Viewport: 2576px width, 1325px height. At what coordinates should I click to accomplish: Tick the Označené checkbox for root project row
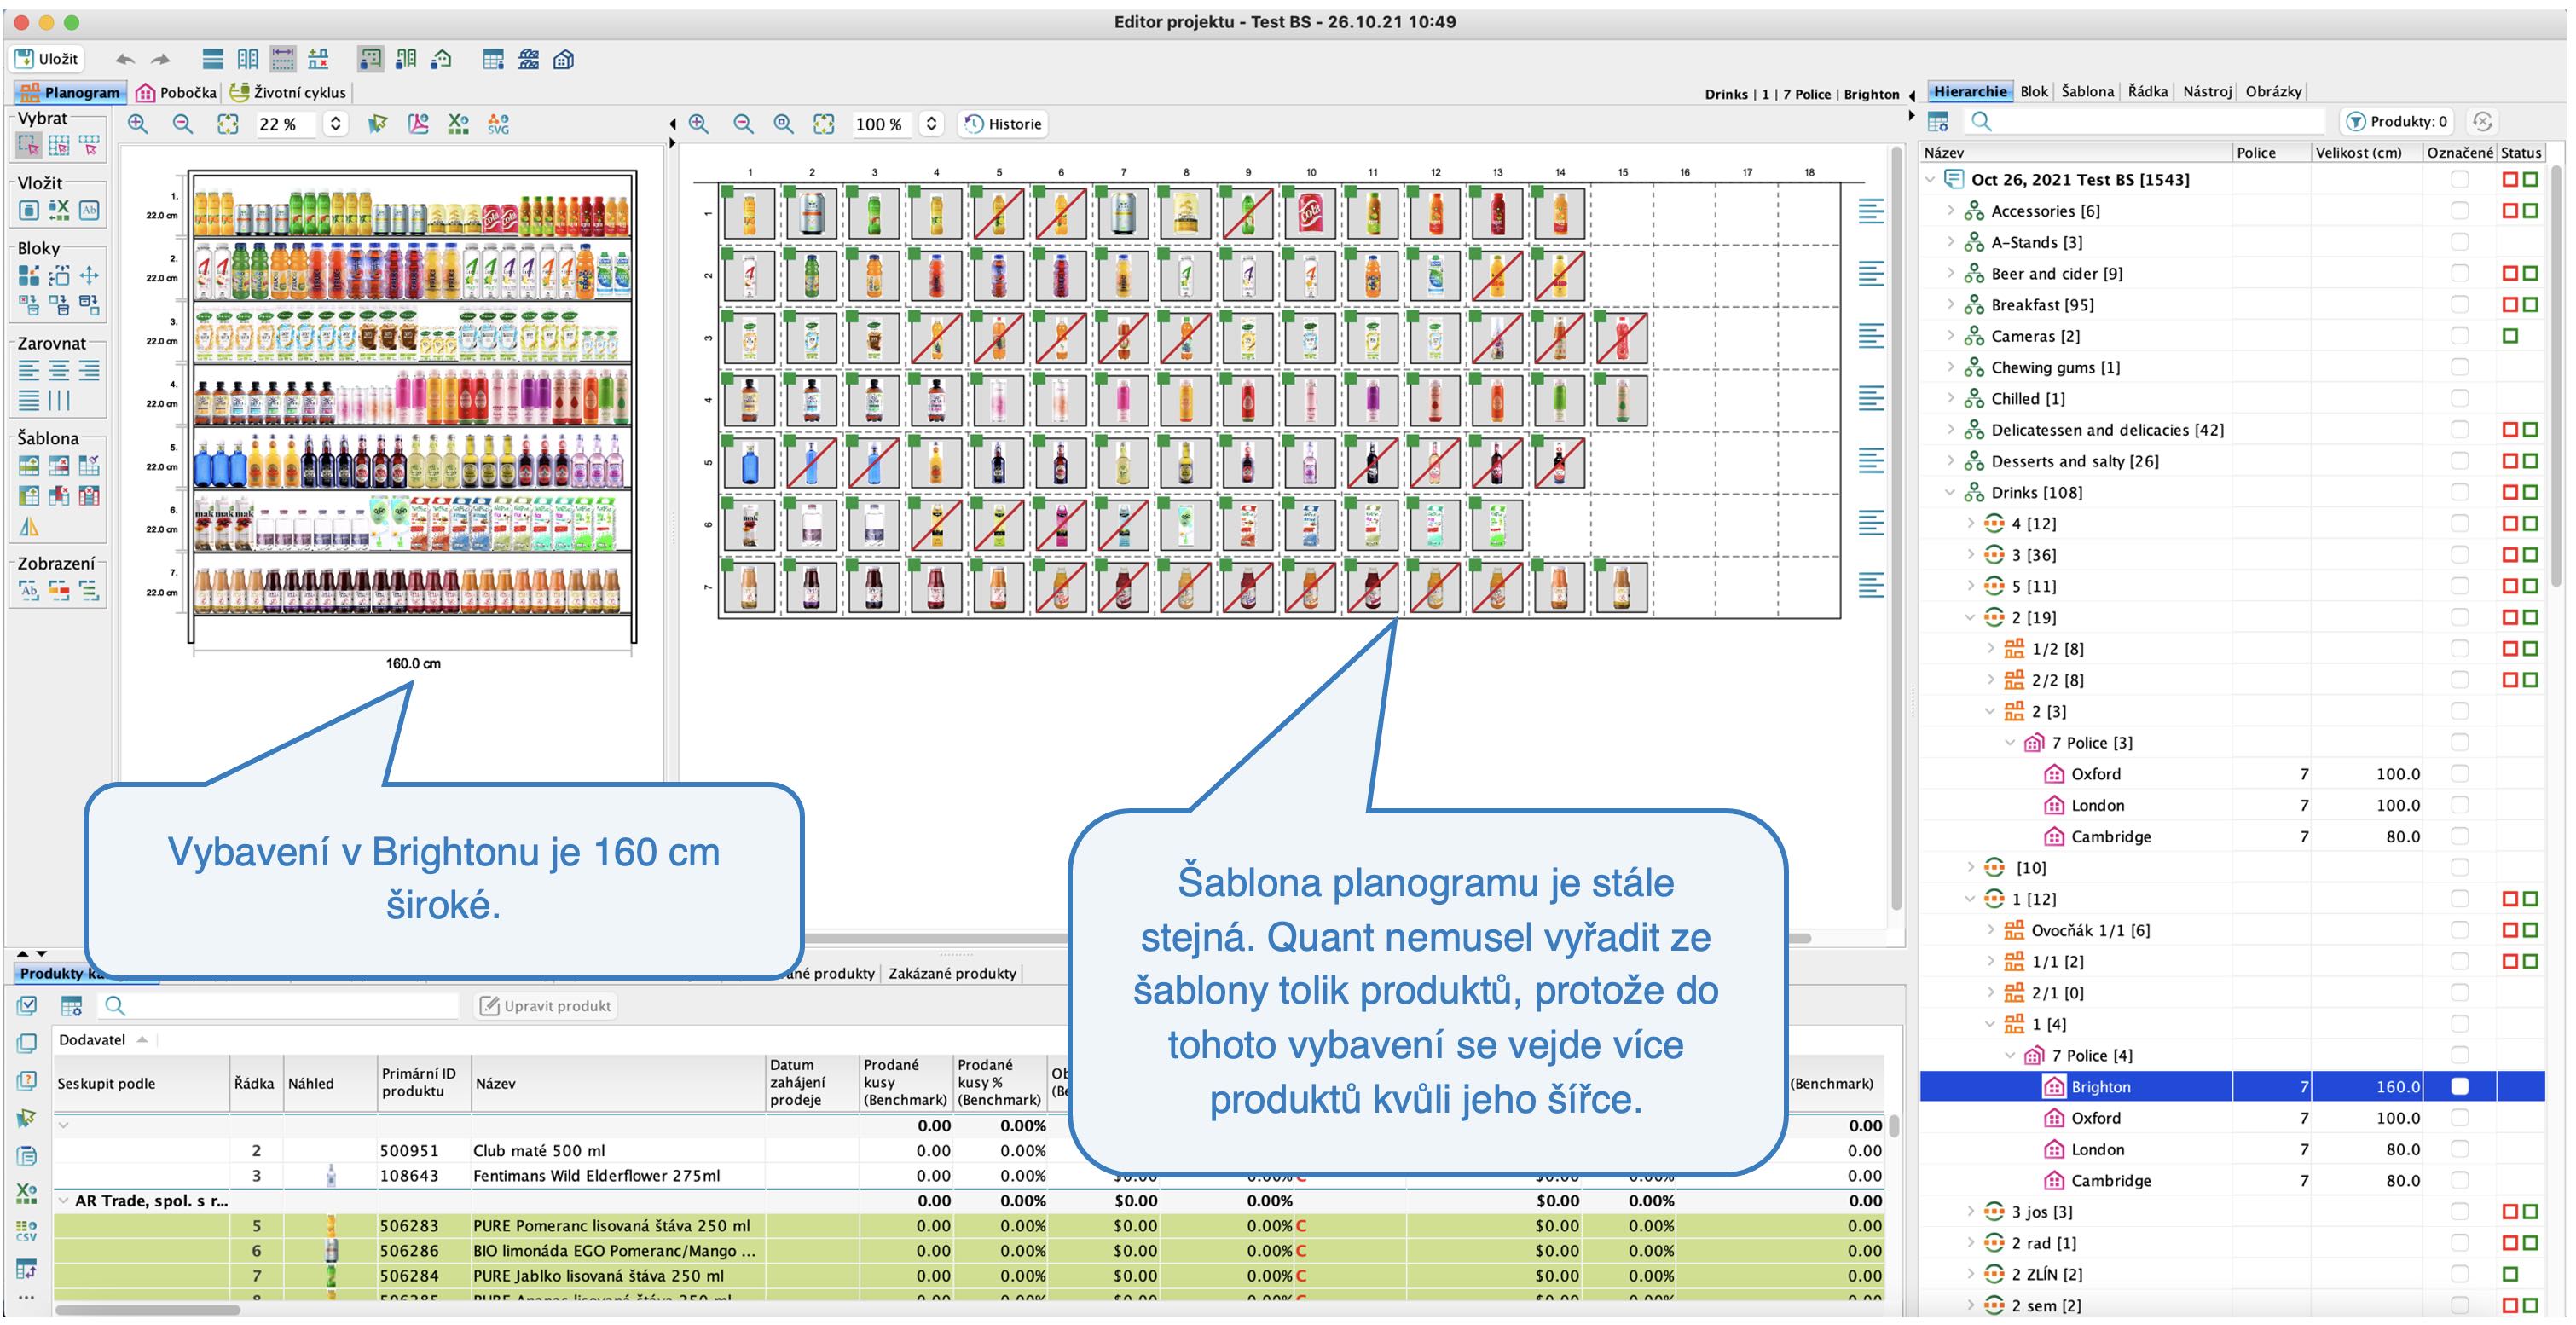tap(2459, 180)
